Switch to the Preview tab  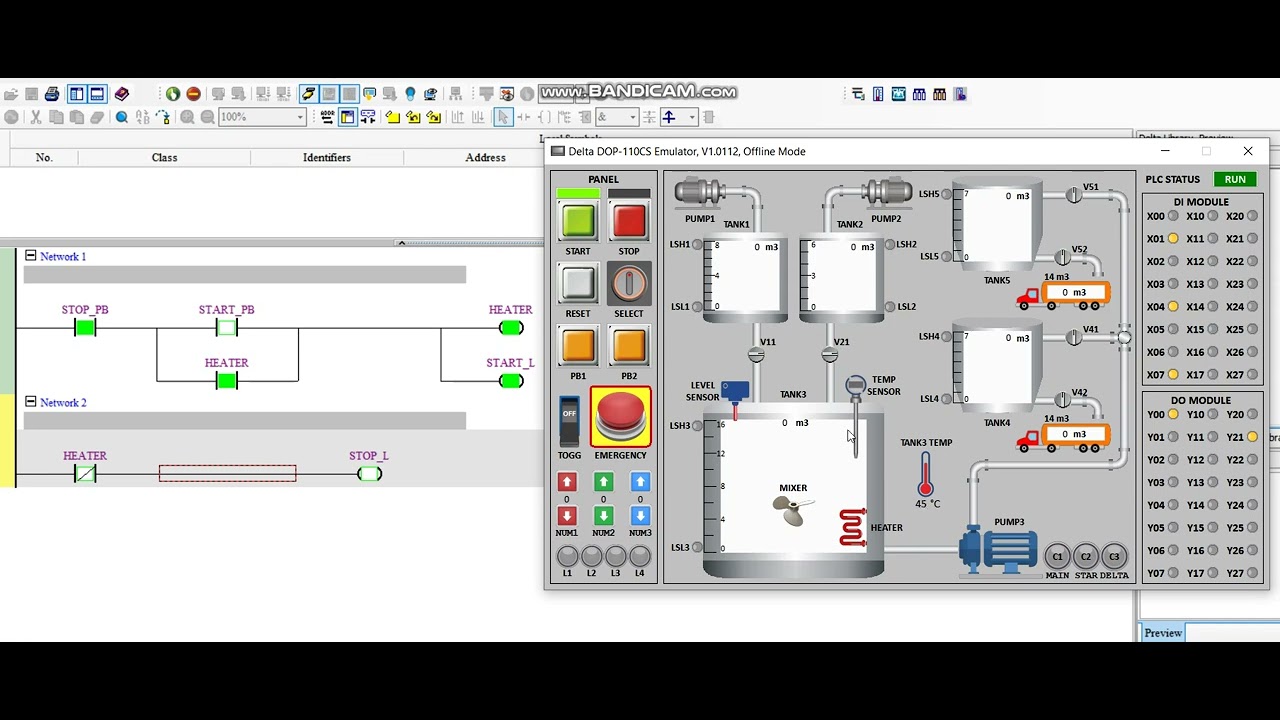click(1163, 633)
